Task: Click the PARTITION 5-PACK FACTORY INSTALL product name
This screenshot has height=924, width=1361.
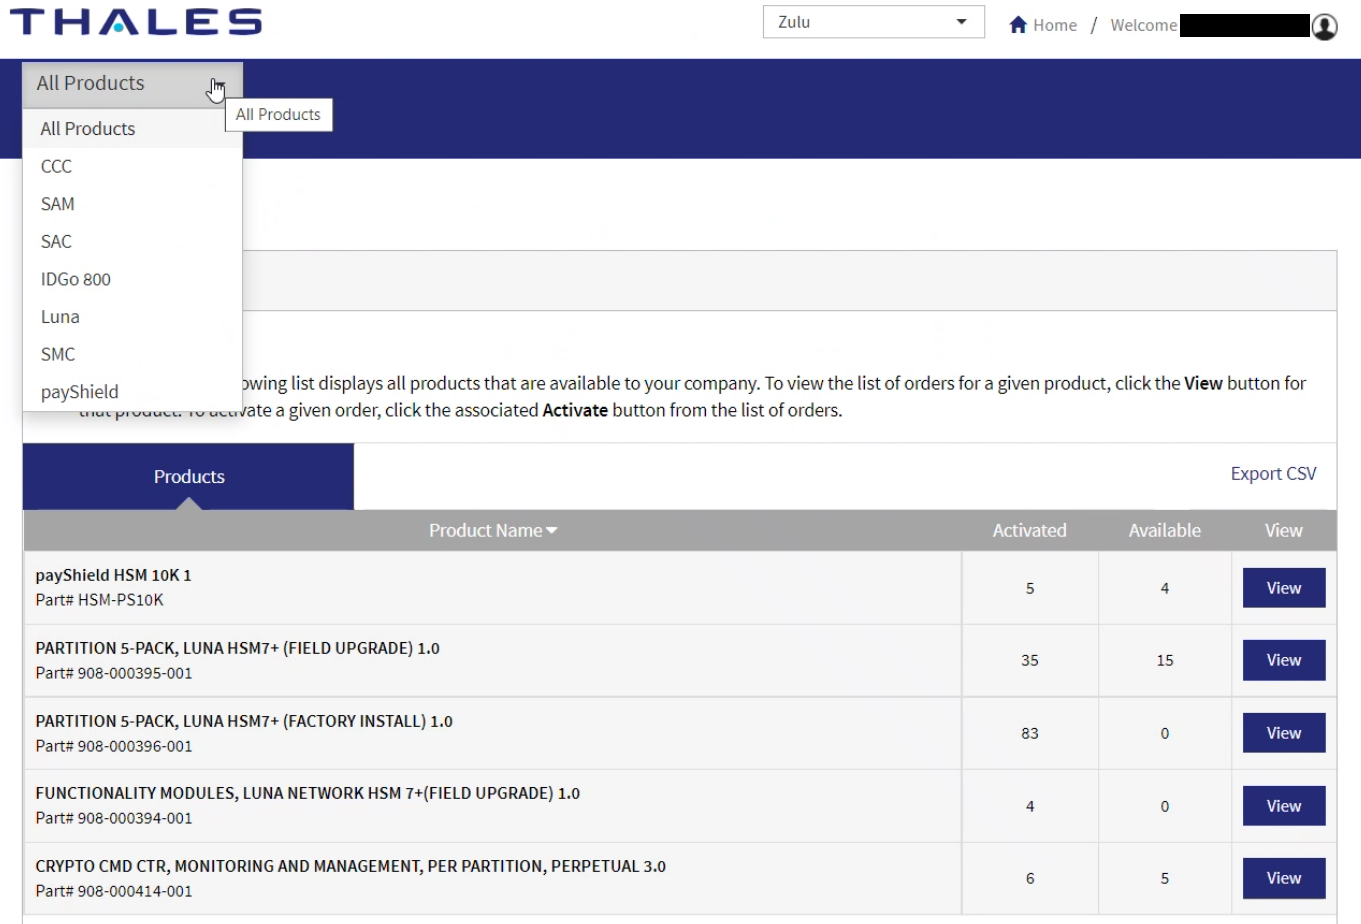Action: [244, 721]
